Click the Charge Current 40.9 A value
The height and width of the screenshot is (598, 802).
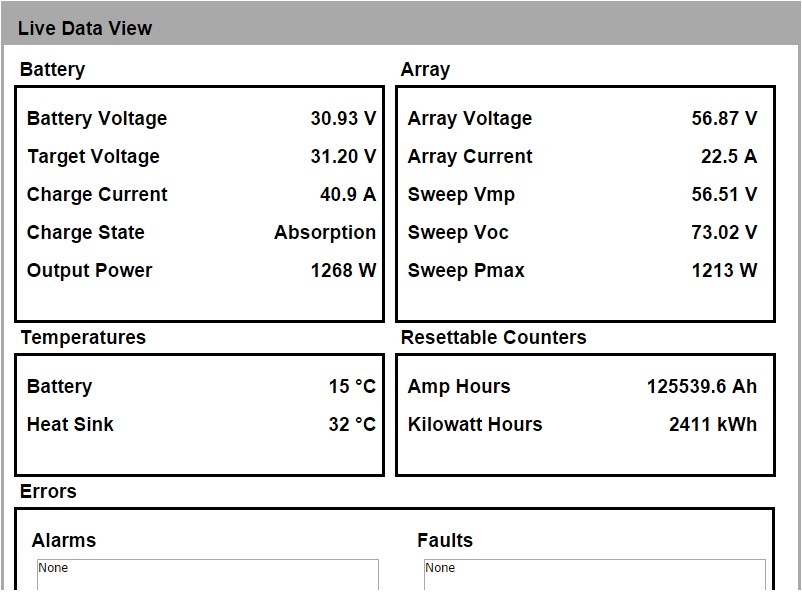pyautogui.click(x=348, y=194)
